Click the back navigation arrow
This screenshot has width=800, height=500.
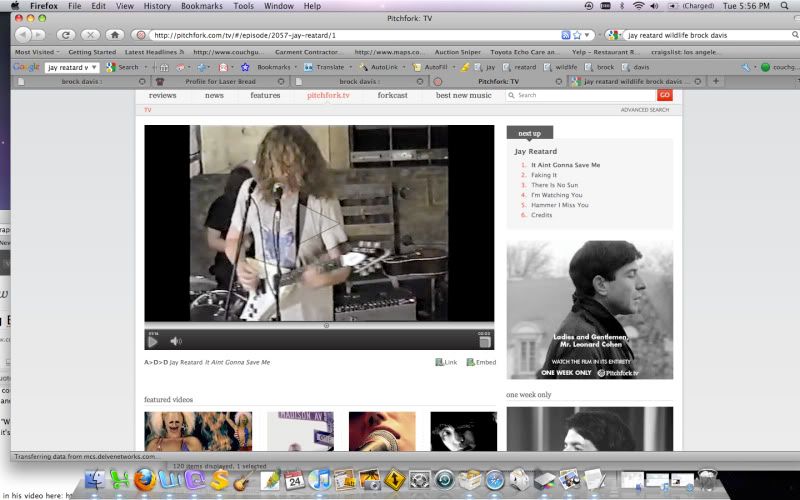[22, 35]
